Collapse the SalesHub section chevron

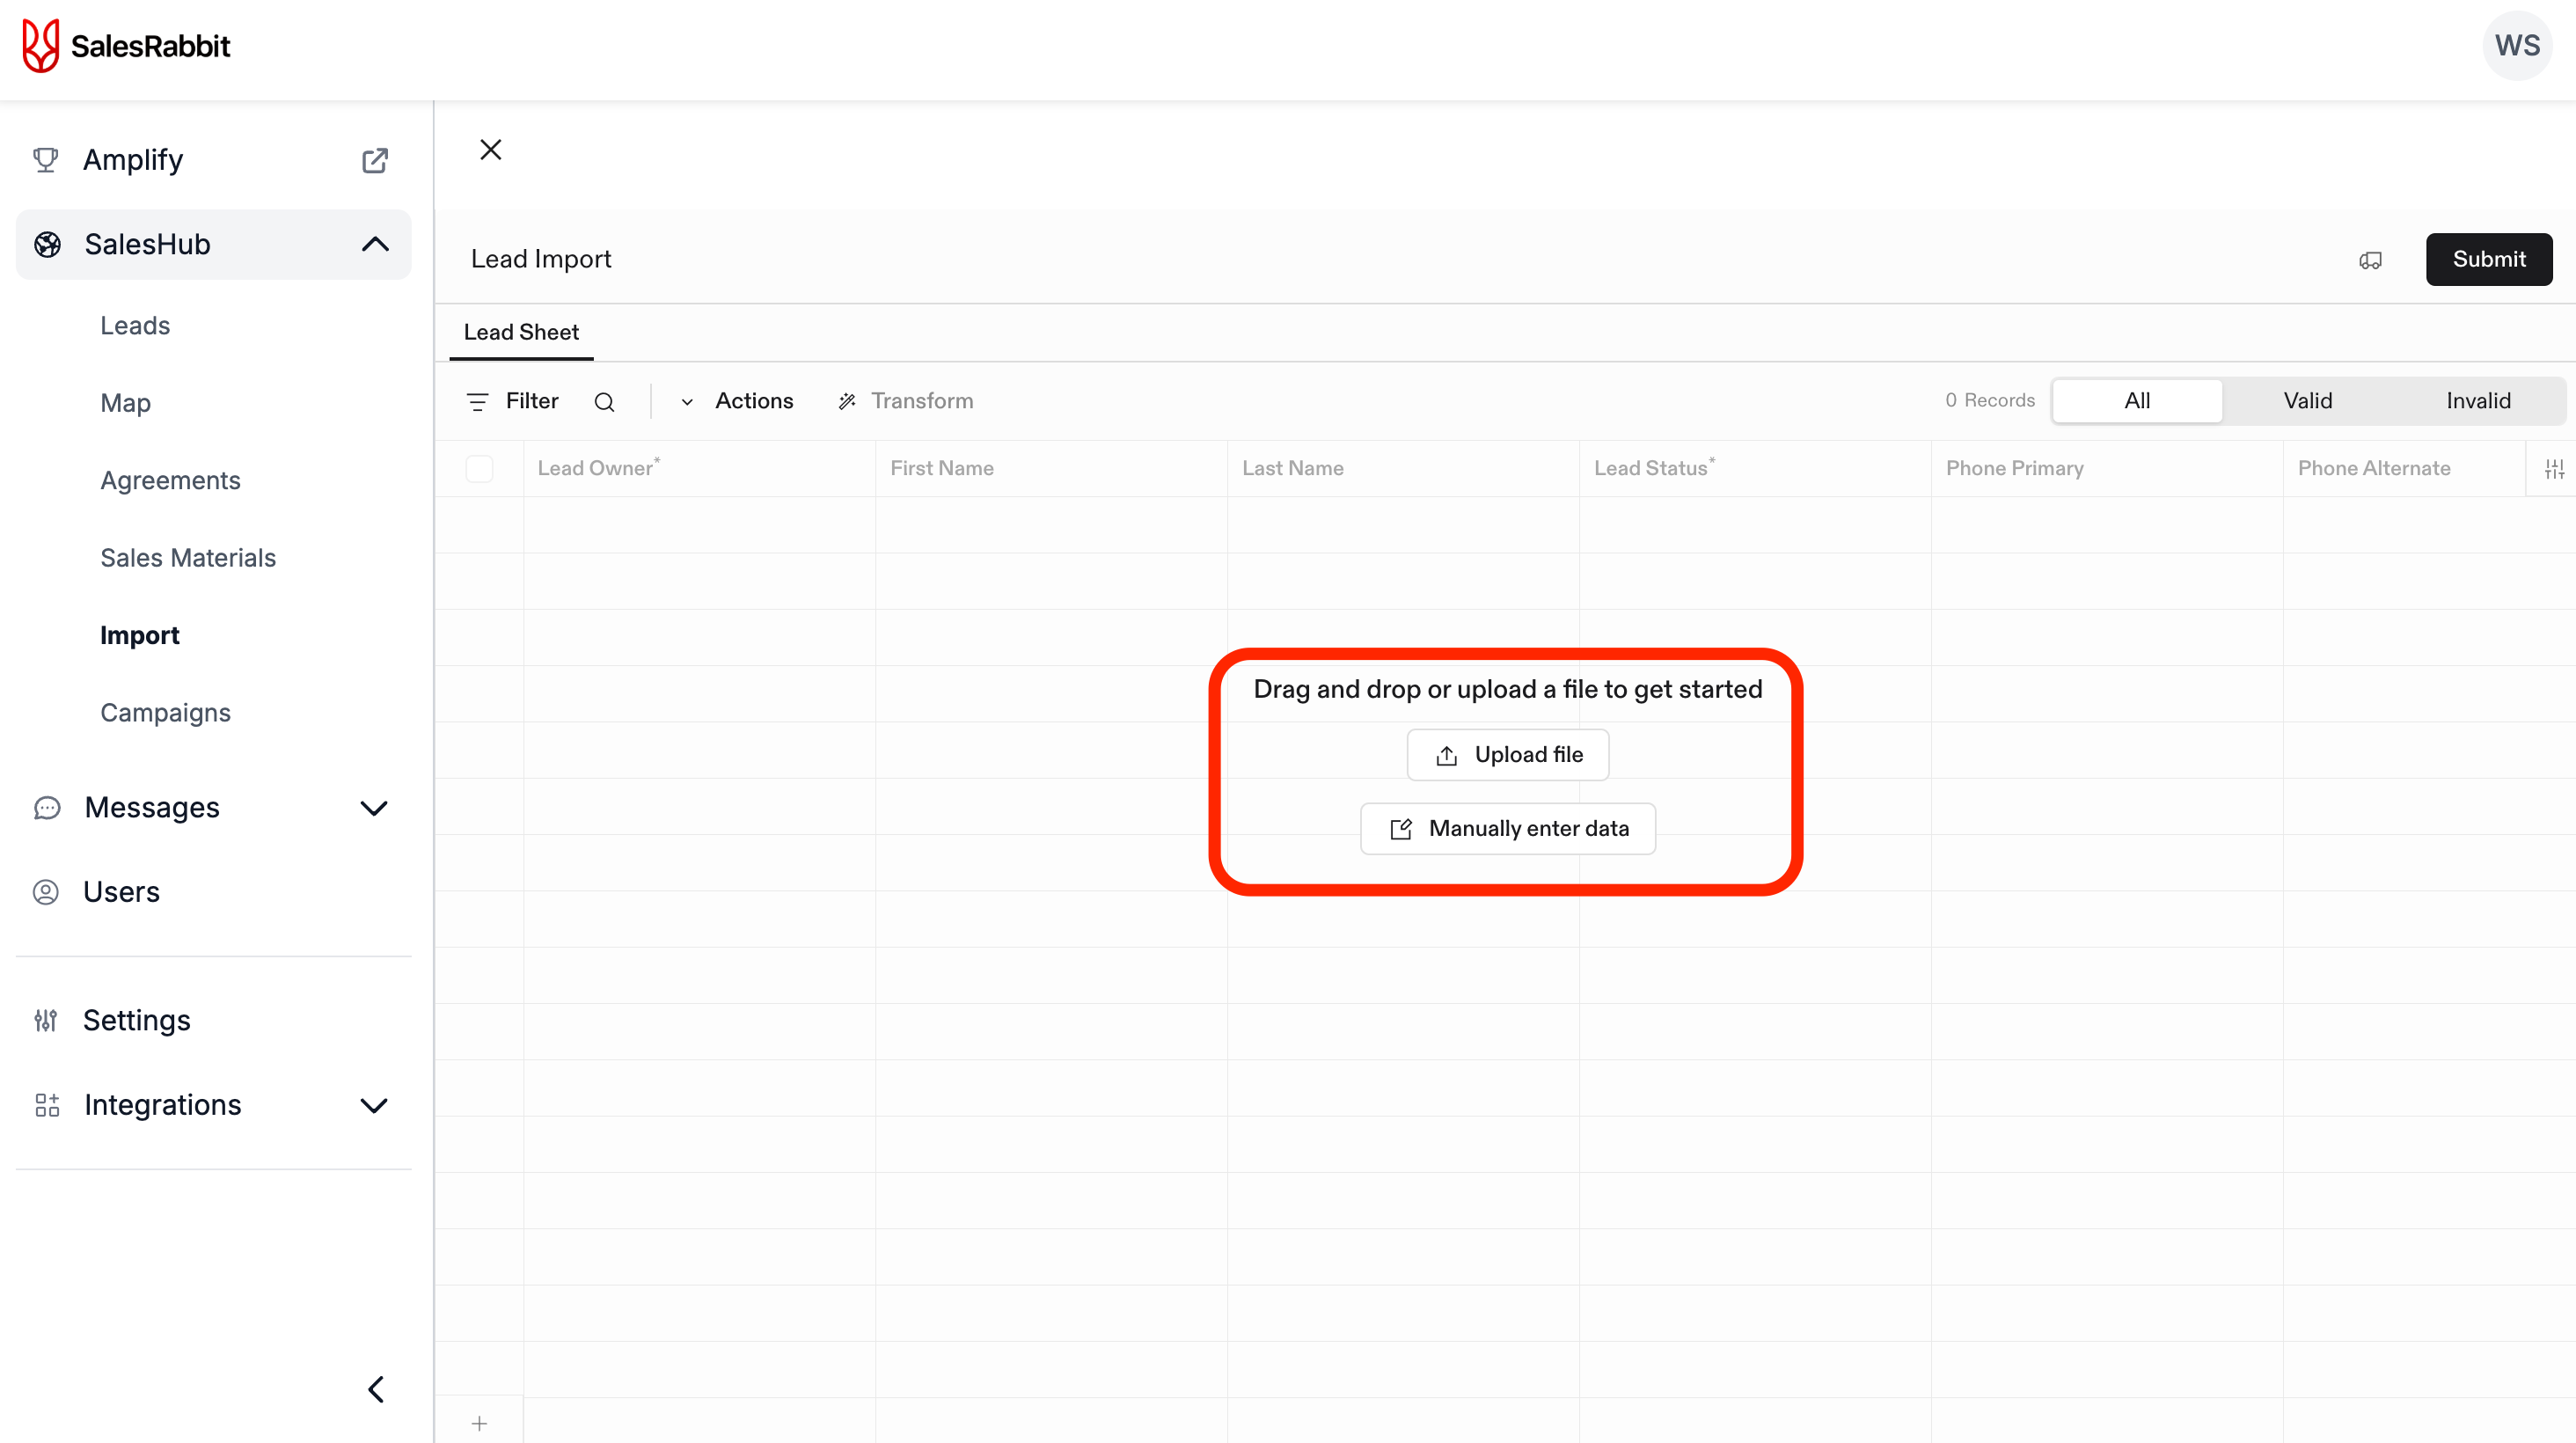tap(375, 244)
